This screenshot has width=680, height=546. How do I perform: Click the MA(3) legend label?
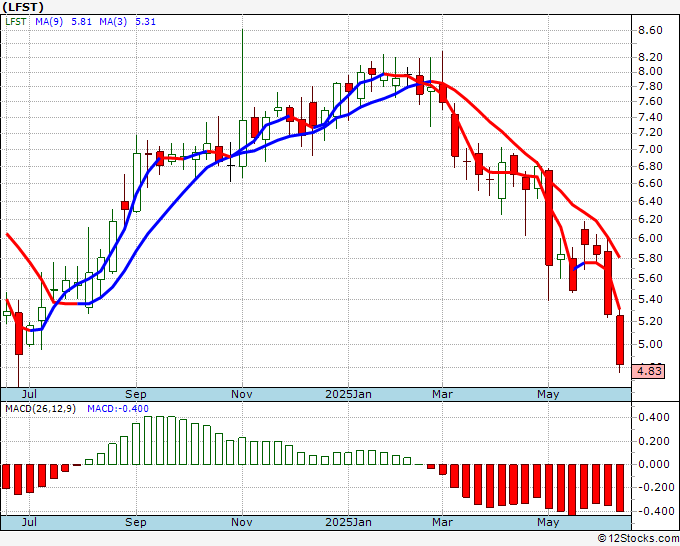tap(113, 22)
